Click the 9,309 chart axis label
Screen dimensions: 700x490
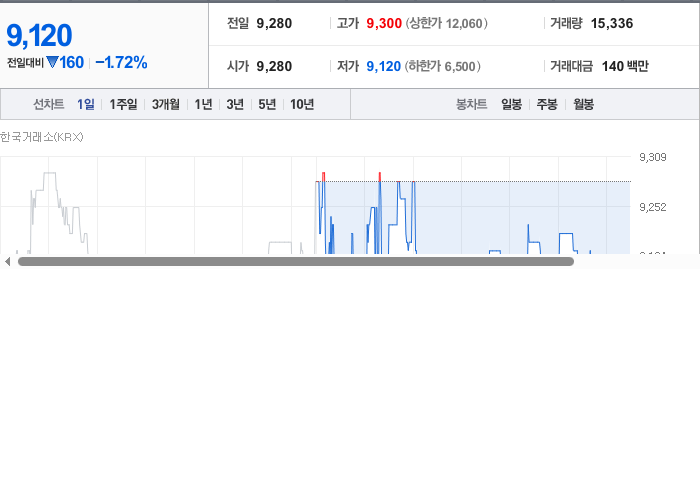coord(653,157)
